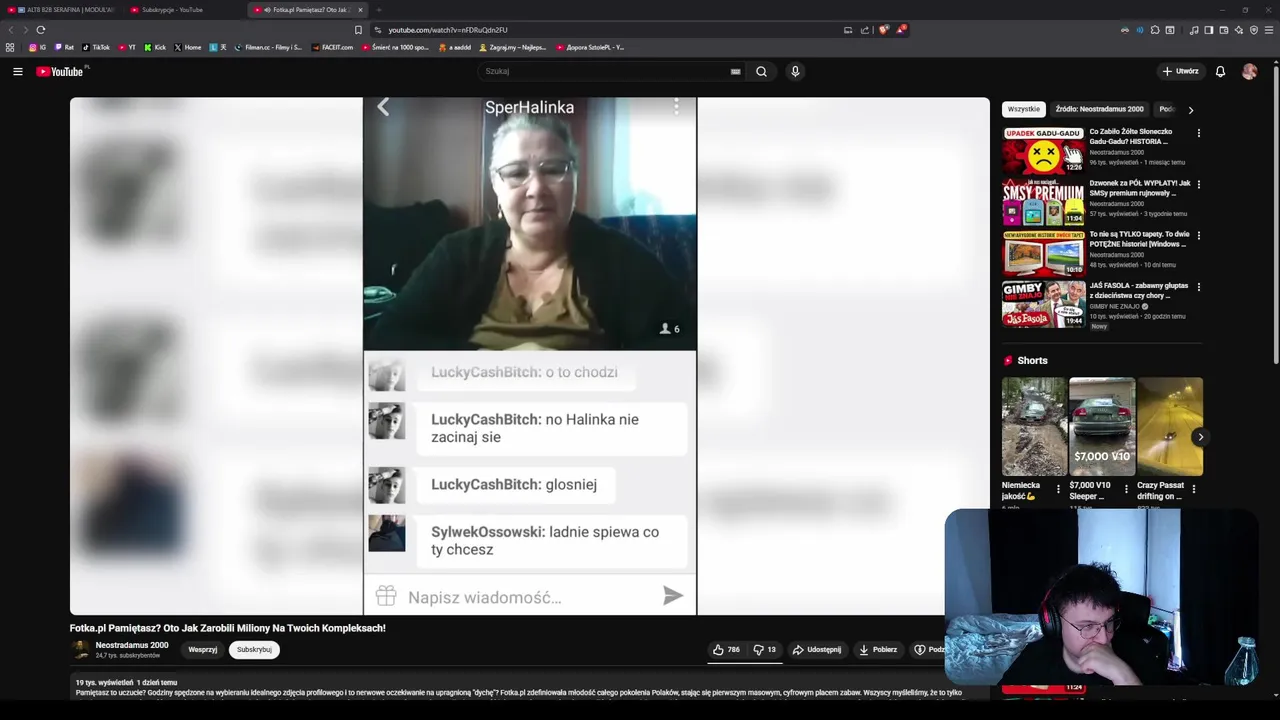Image resolution: width=1280 pixels, height=720 pixels.
Task: Open the Windows tapety video thumbnail
Action: pos(1043,253)
